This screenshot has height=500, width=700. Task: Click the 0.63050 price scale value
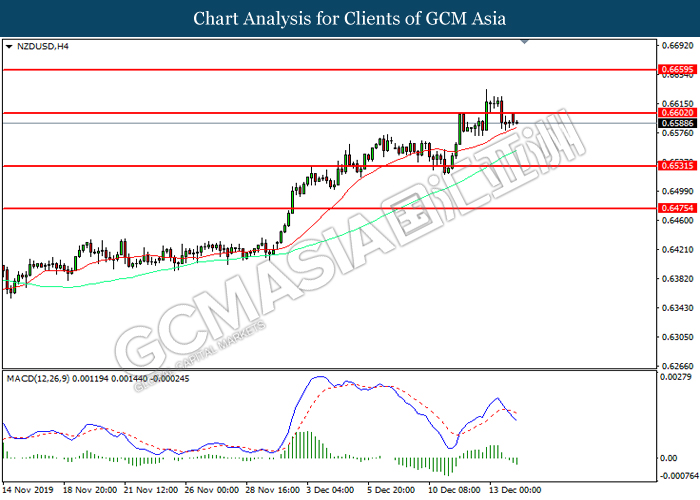click(678, 337)
